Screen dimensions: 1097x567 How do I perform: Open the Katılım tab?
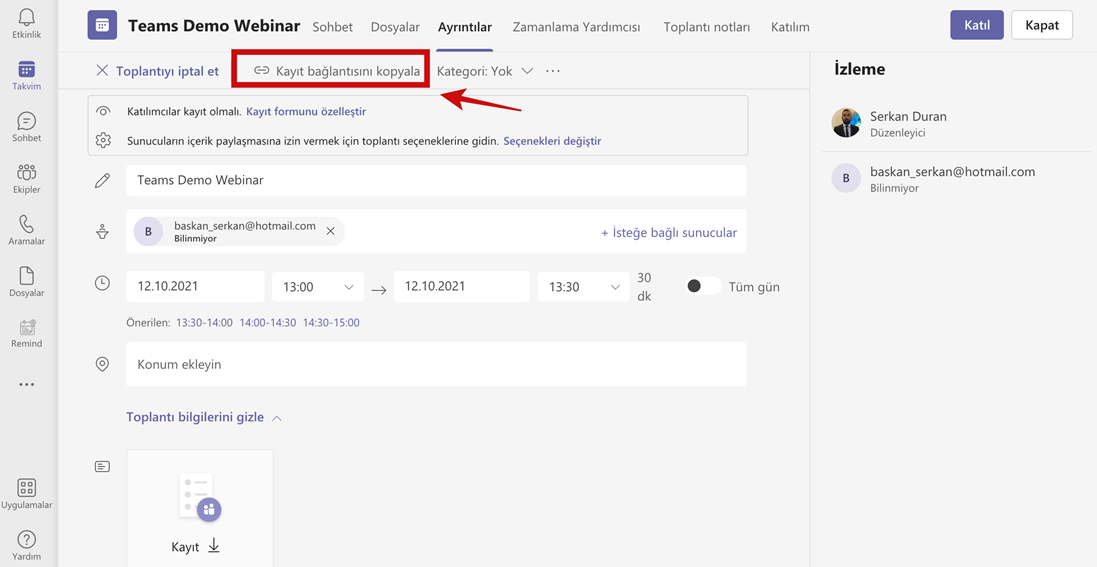click(x=790, y=27)
